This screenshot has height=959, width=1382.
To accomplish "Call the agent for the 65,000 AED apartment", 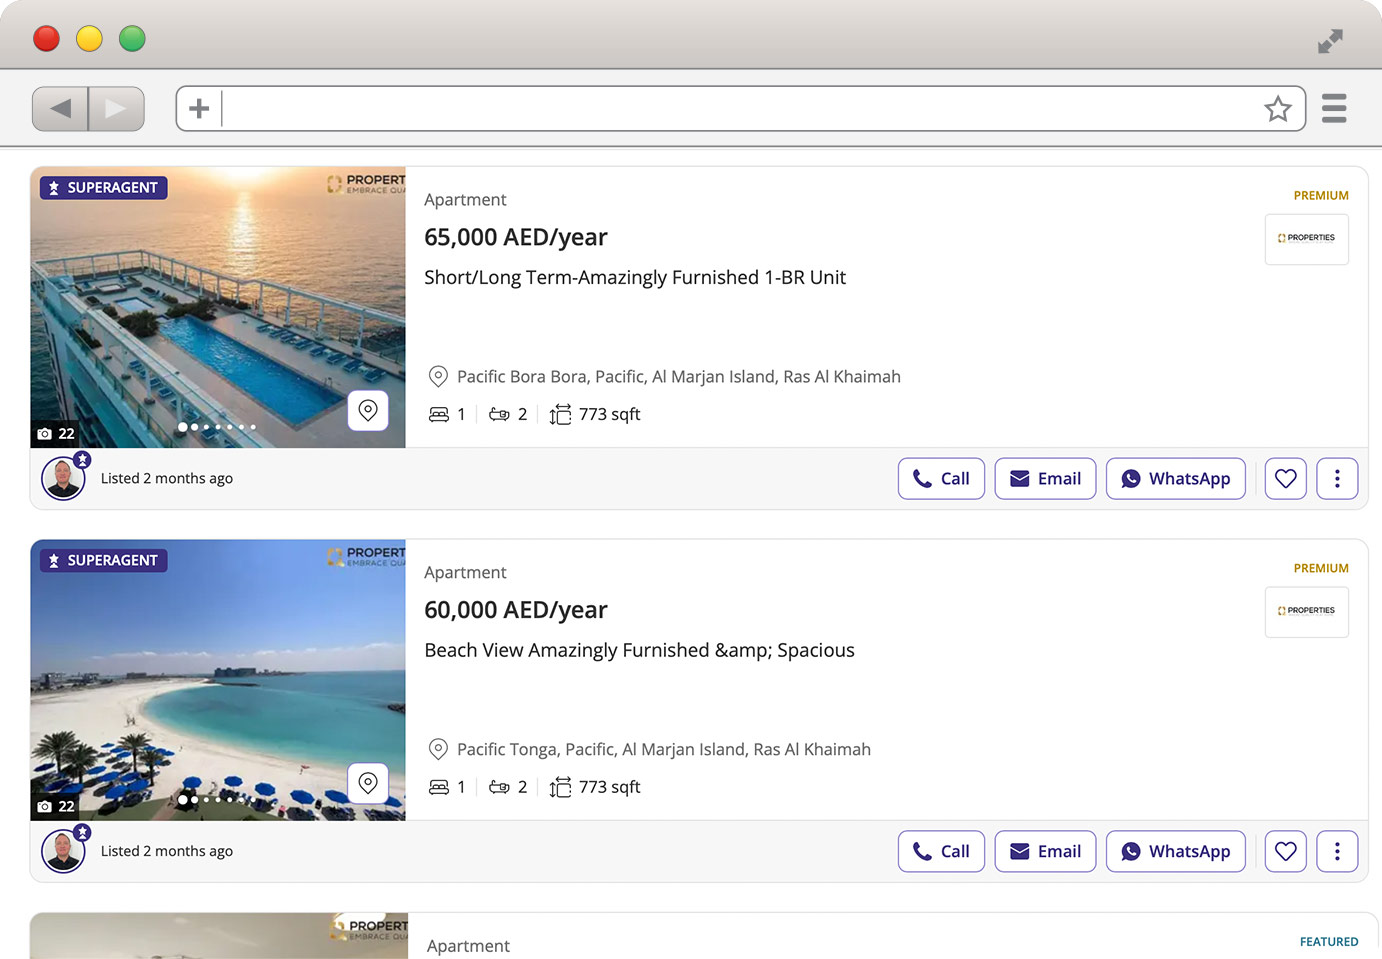I will [941, 479].
